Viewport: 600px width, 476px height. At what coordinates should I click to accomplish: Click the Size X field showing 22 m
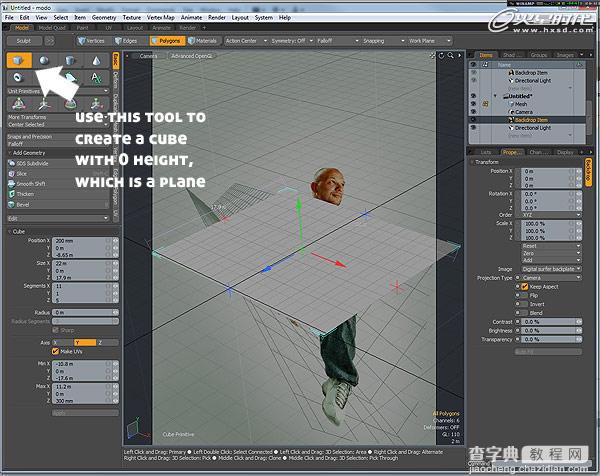85,263
